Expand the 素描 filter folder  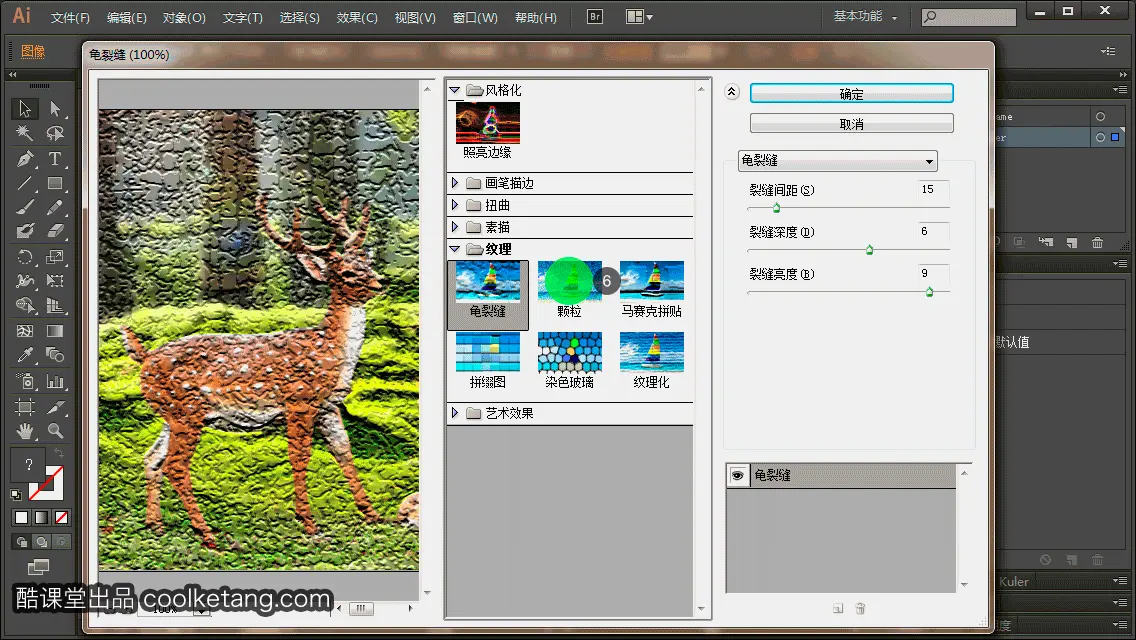coord(455,227)
